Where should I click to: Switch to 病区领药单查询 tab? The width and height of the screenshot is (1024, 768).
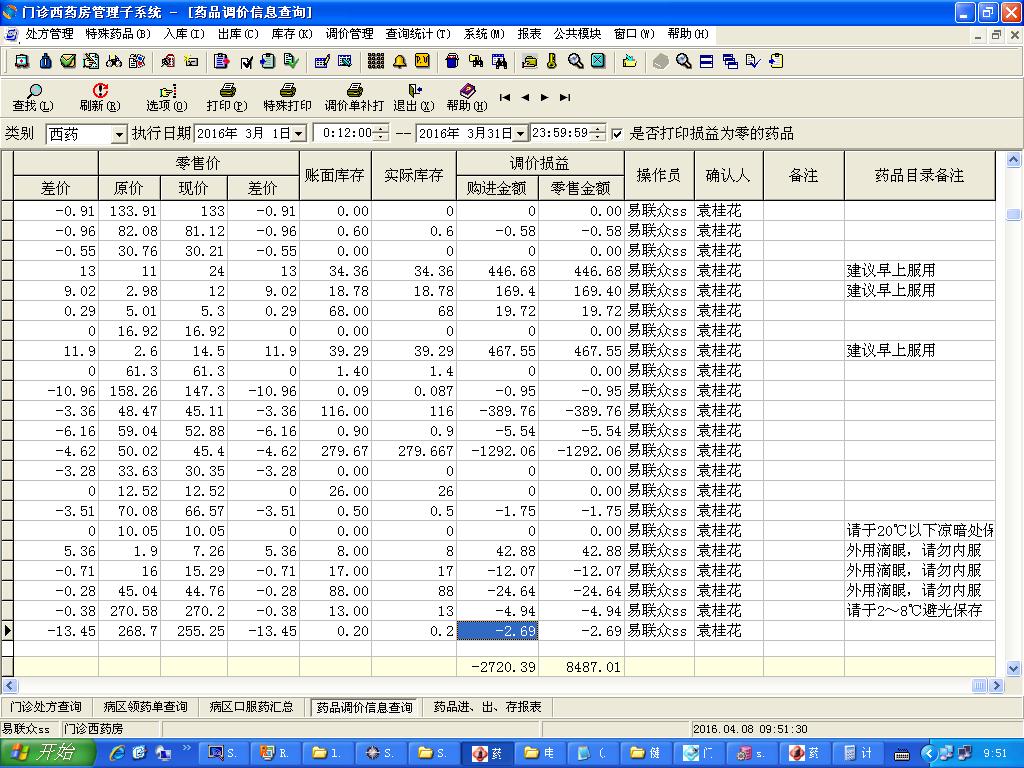[x=145, y=707]
